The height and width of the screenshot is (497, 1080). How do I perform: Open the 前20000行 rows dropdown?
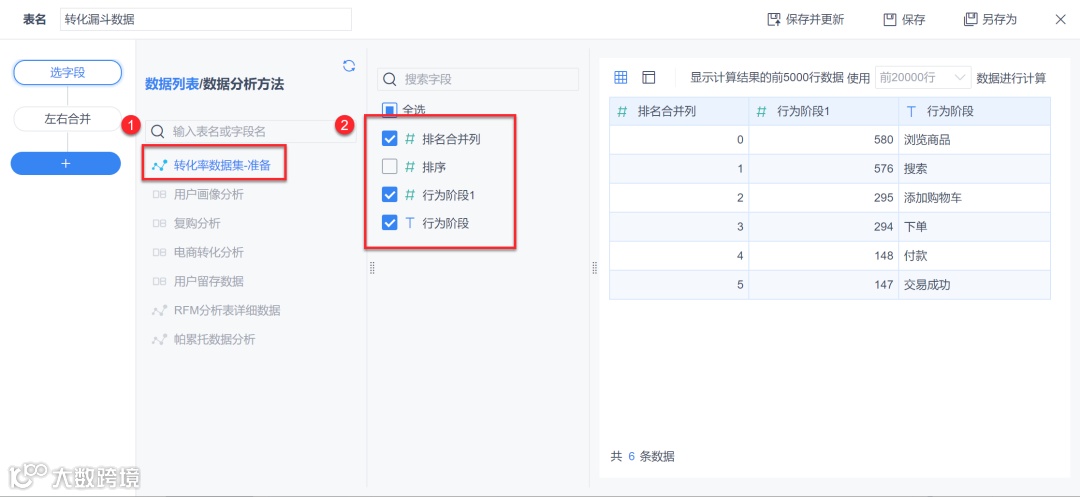[922, 78]
